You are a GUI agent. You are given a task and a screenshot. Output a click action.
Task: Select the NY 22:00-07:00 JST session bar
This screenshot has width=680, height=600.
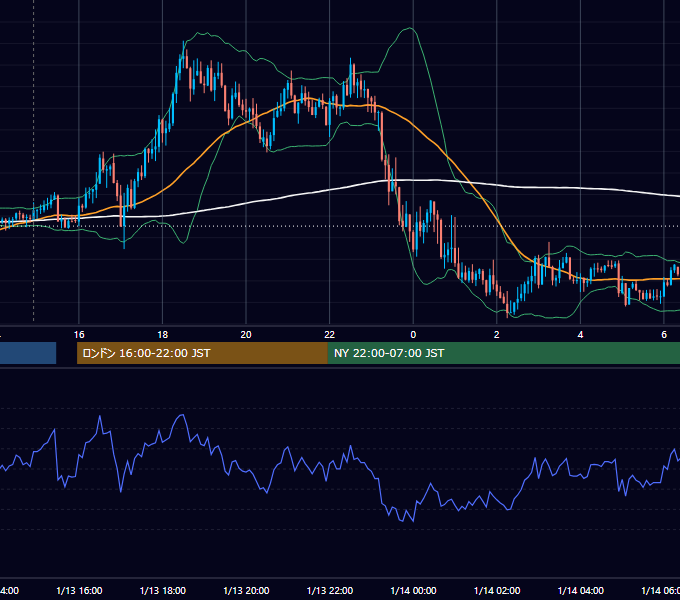(x=503, y=353)
